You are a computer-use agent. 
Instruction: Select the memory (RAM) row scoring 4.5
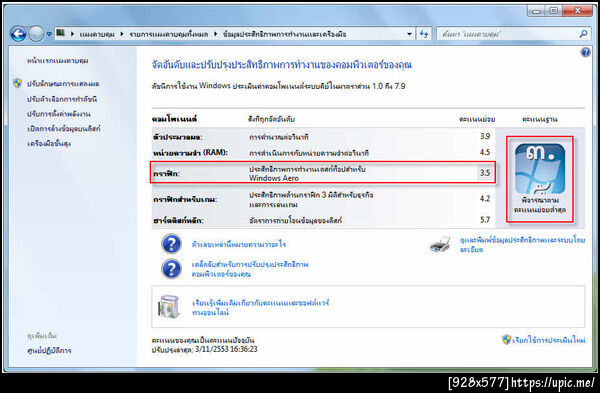coord(323,153)
